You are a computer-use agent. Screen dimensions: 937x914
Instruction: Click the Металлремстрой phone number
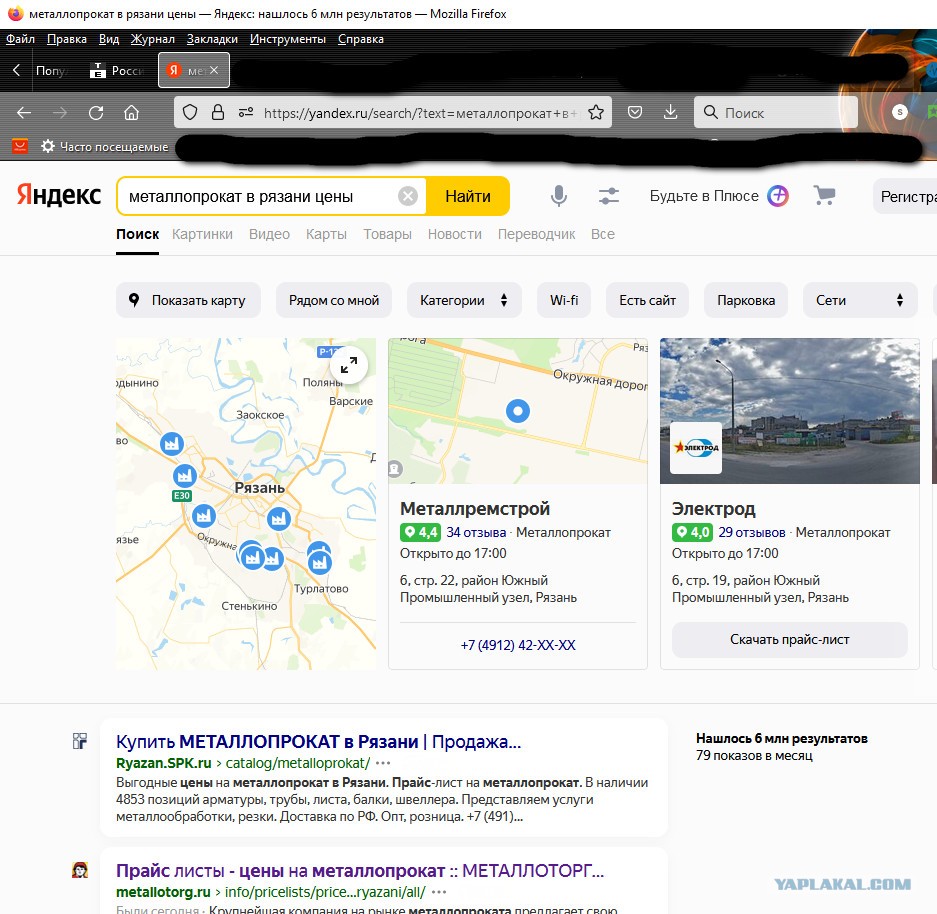[518, 645]
